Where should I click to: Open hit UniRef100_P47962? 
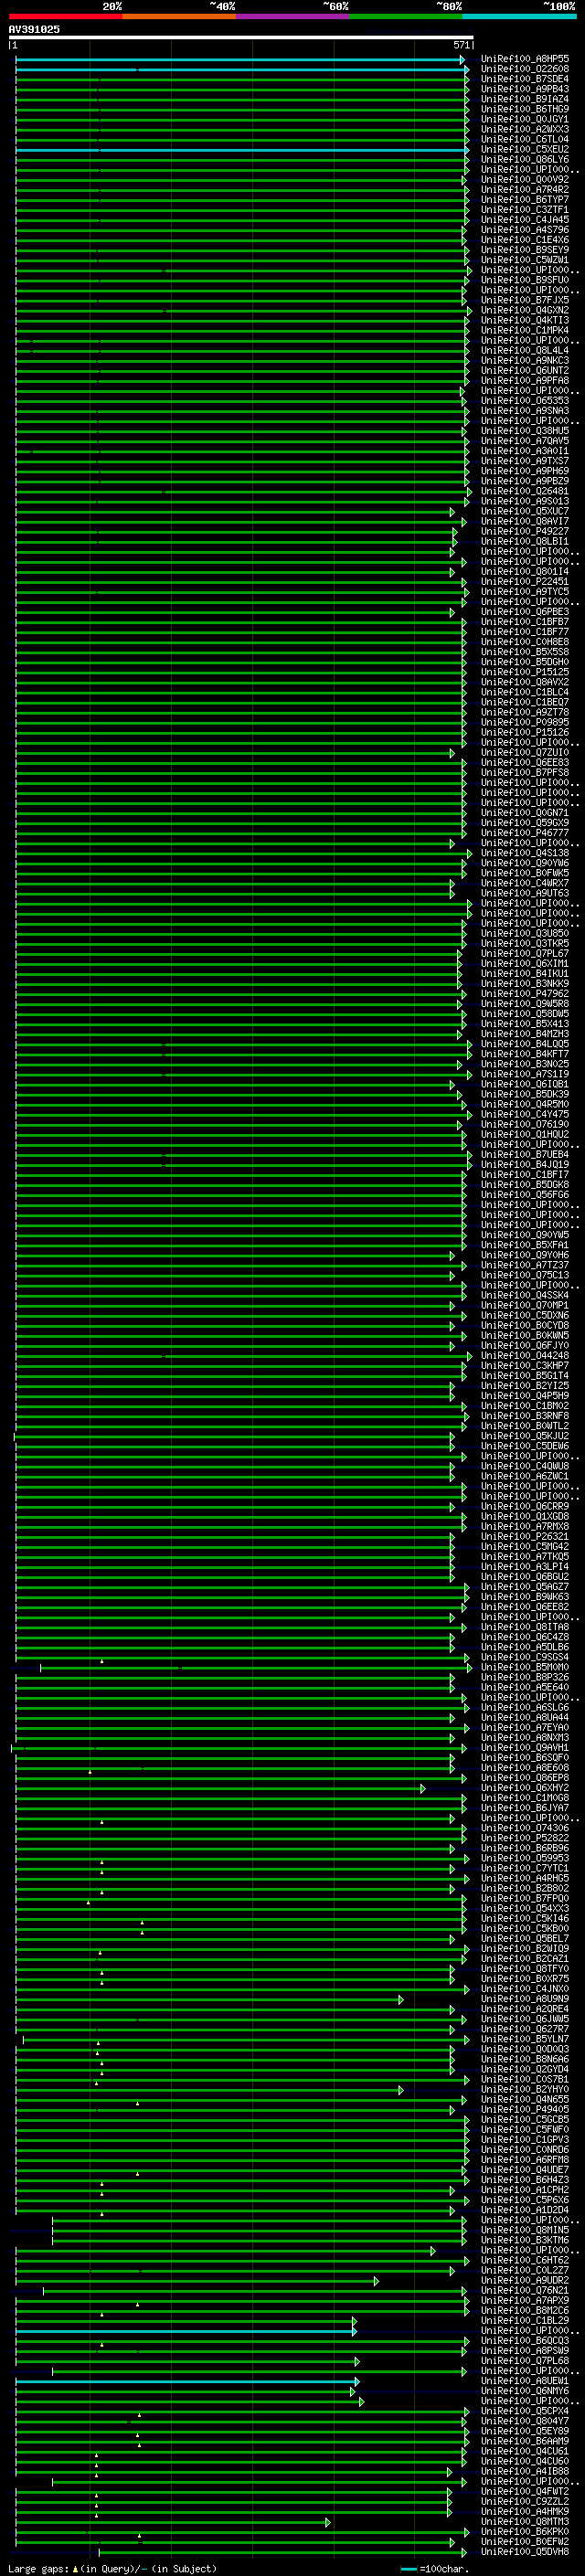click(x=525, y=993)
